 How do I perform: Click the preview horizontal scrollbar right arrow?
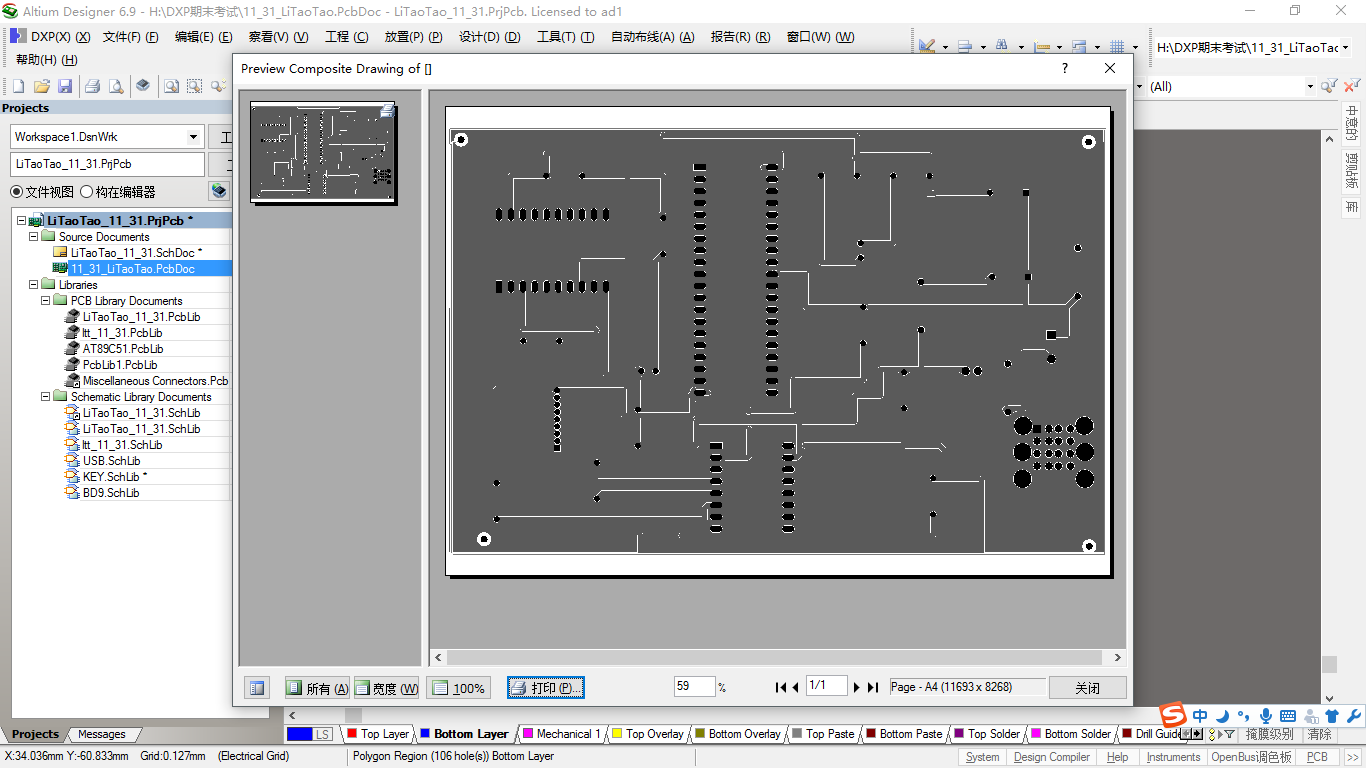point(1118,658)
